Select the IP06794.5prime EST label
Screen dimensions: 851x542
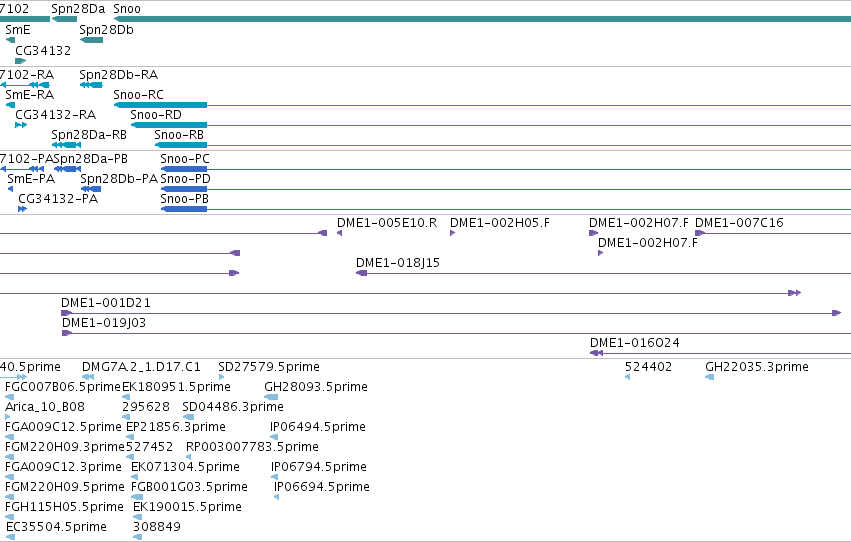point(319,467)
